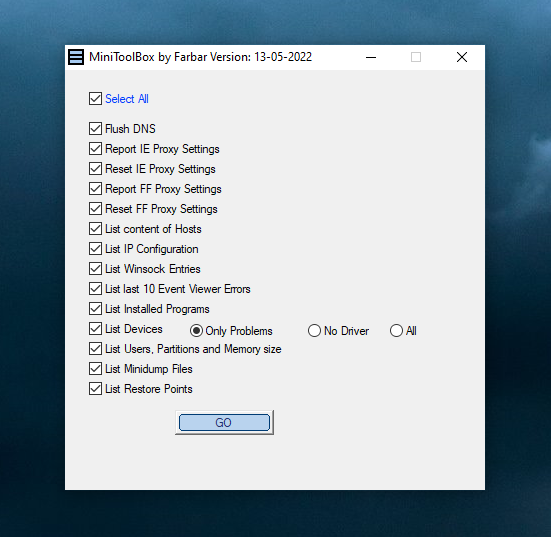Screen dimensions: 551x537
Task: Uncheck the Select All checkbox
Action: coord(95,99)
